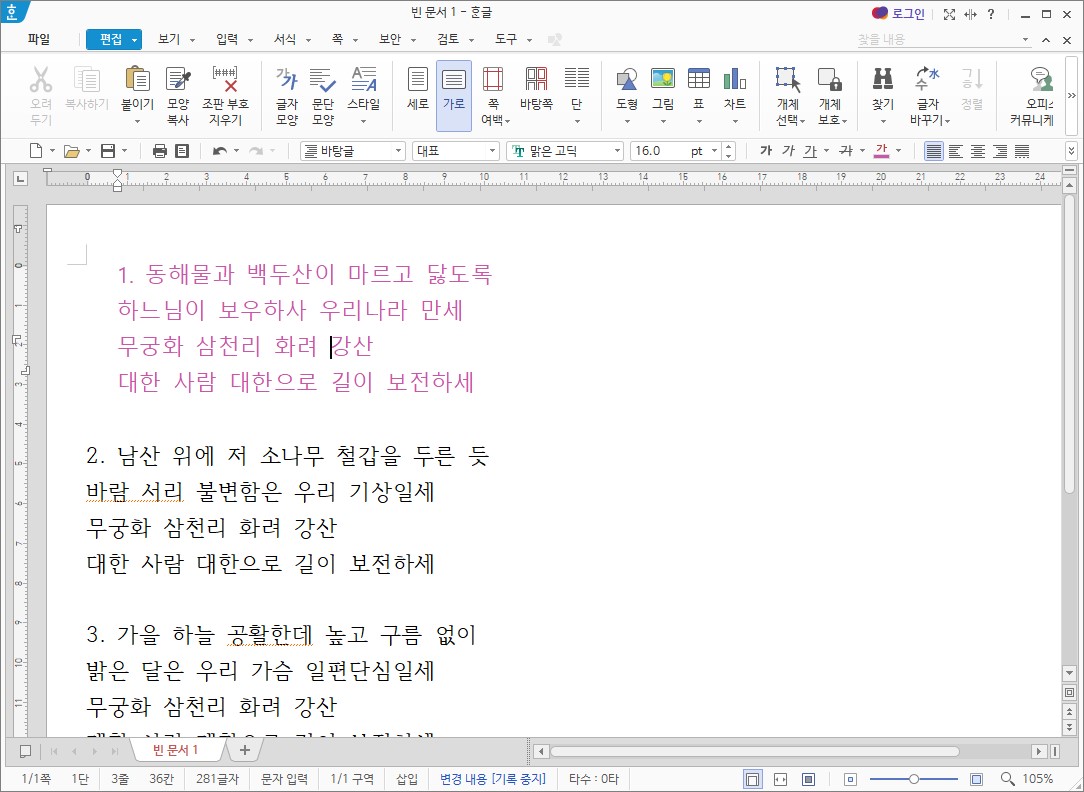
Task: Create a new document with the blank page icon
Action: click(35, 151)
